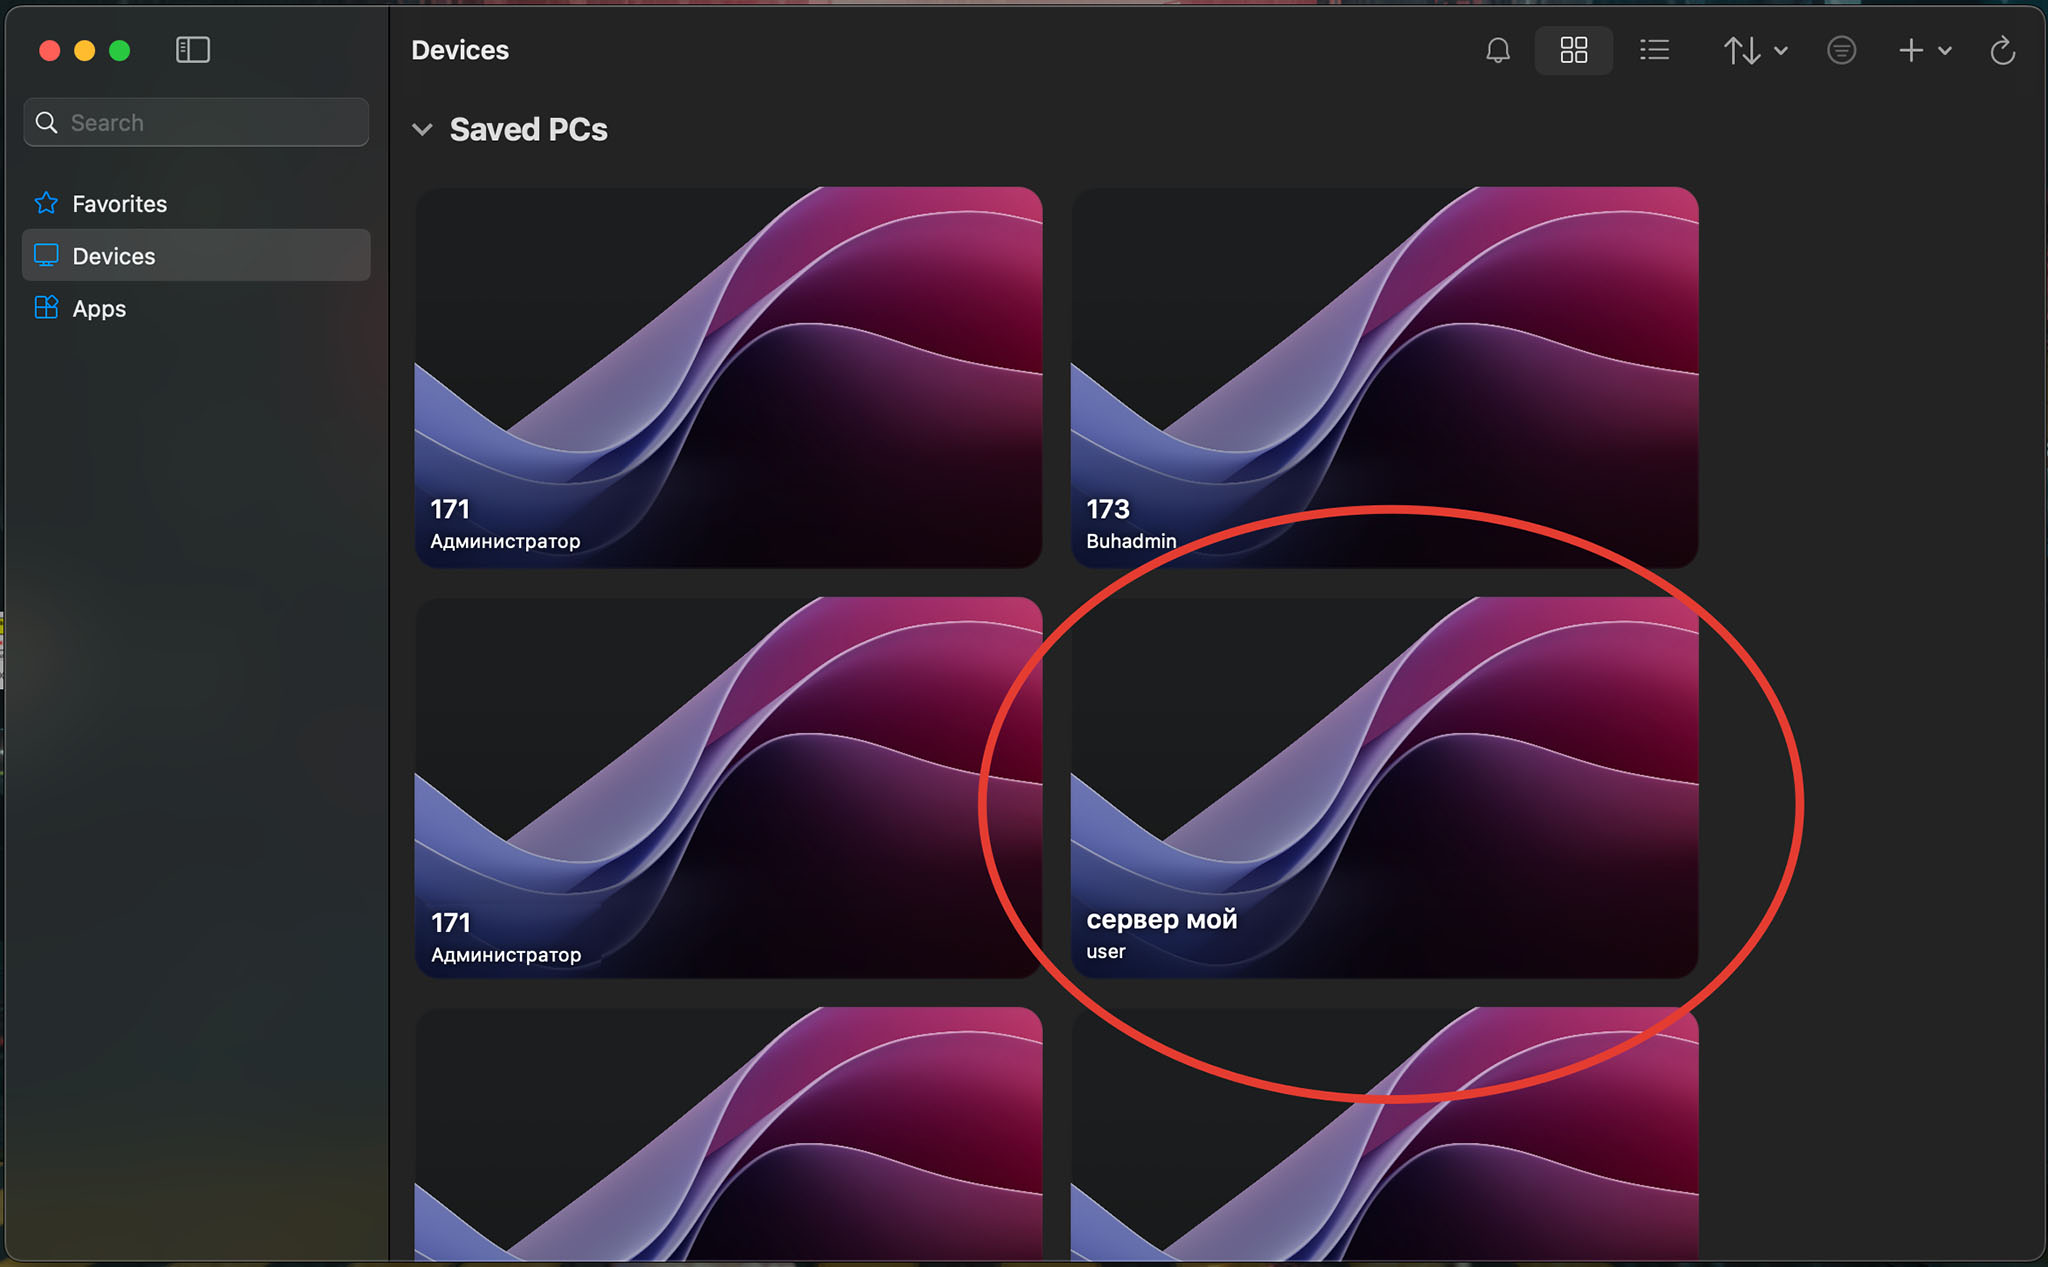The height and width of the screenshot is (1267, 2048).
Task: Open the filter options icon
Action: click(x=1841, y=50)
